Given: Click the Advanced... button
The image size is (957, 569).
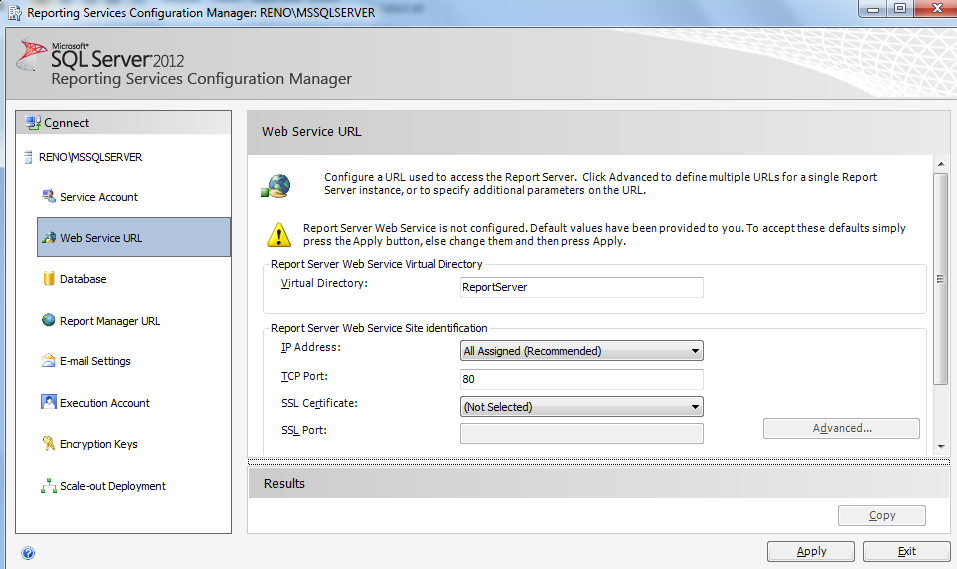Looking at the screenshot, I should tap(841, 428).
